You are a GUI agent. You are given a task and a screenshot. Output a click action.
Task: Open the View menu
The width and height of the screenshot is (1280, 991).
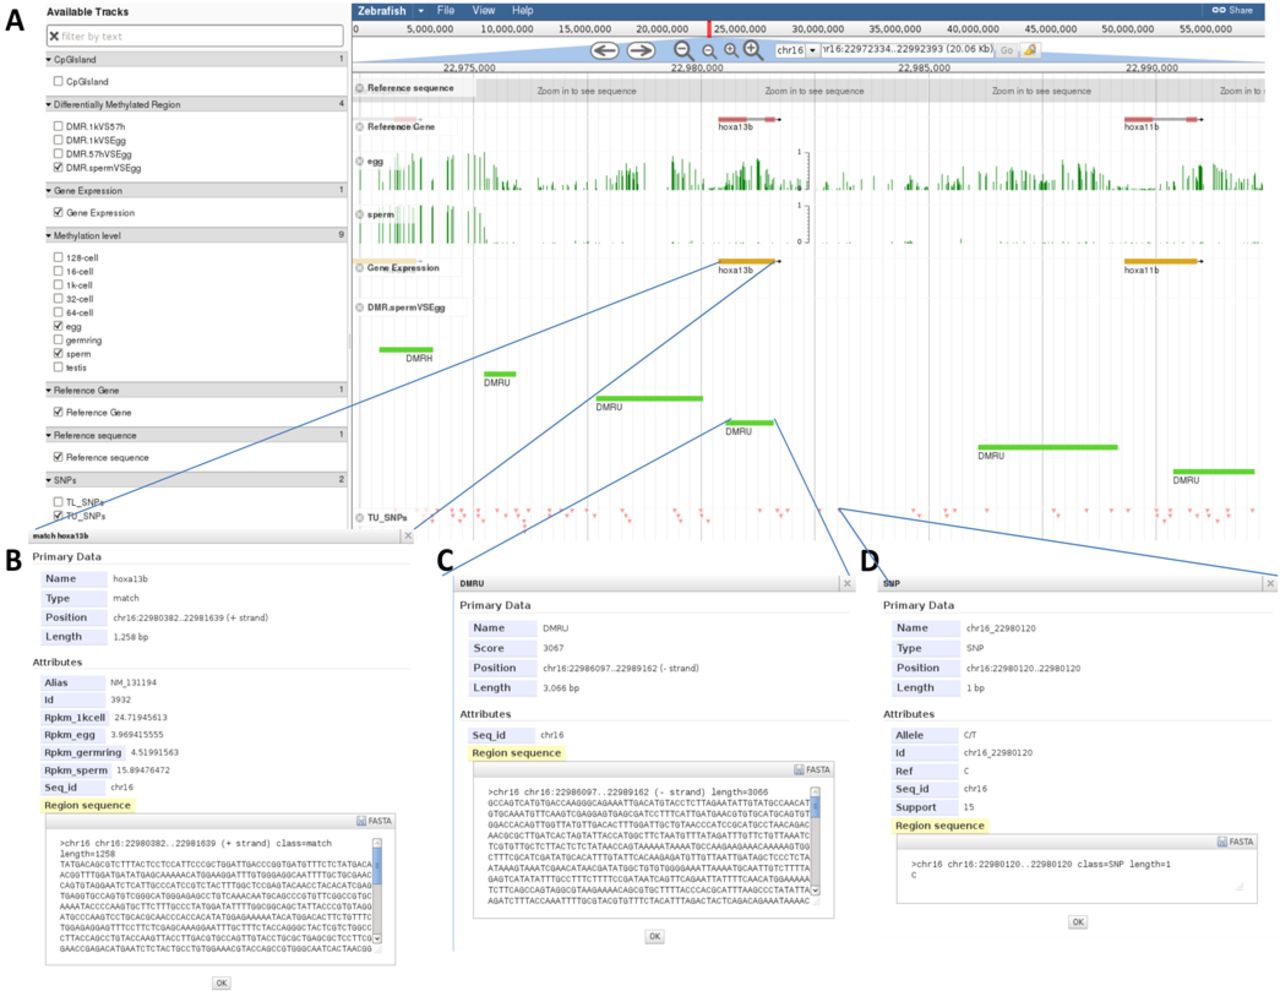coord(483,10)
